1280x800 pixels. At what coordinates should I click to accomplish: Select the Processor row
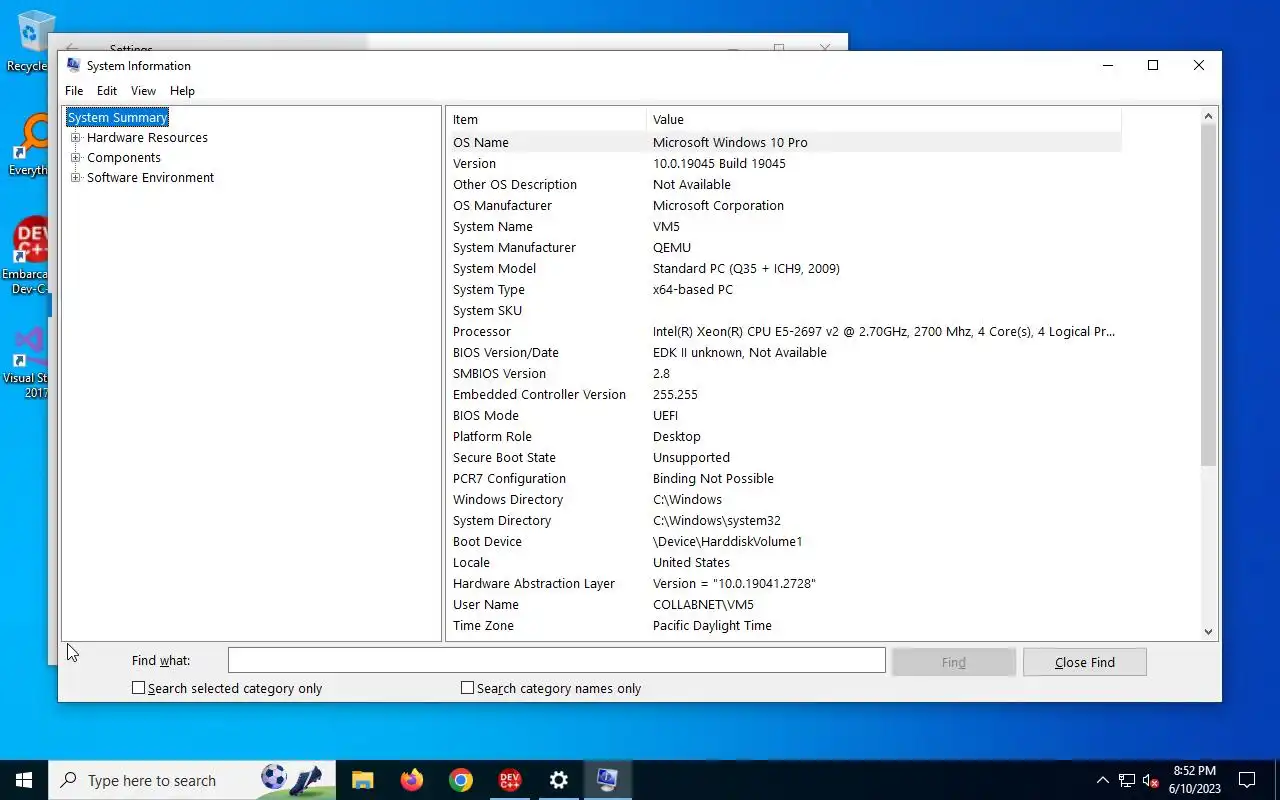(x=783, y=331)
